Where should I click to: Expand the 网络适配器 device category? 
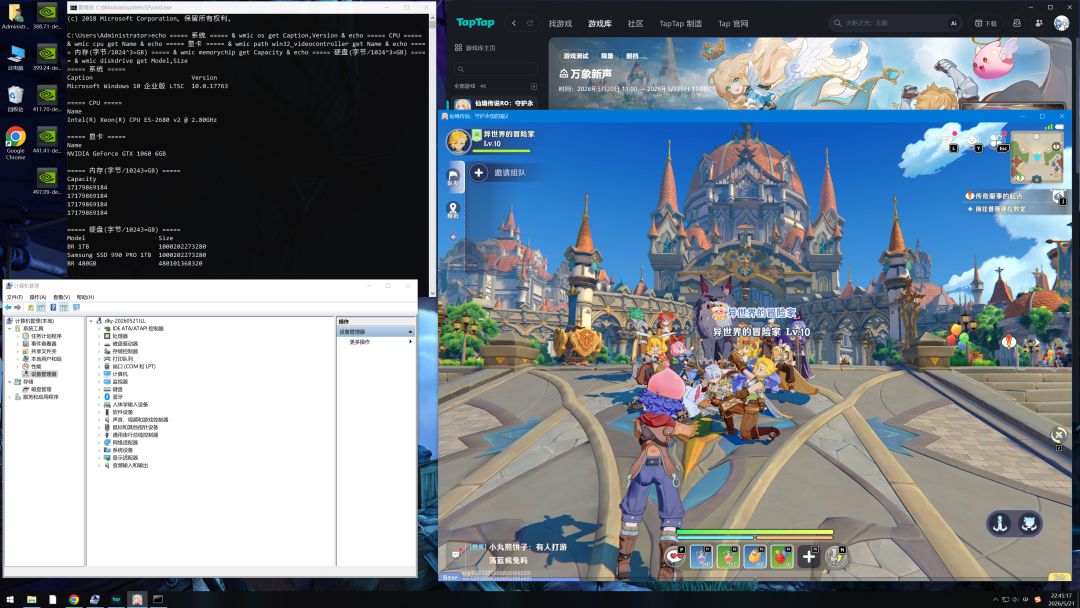[99, 442]
